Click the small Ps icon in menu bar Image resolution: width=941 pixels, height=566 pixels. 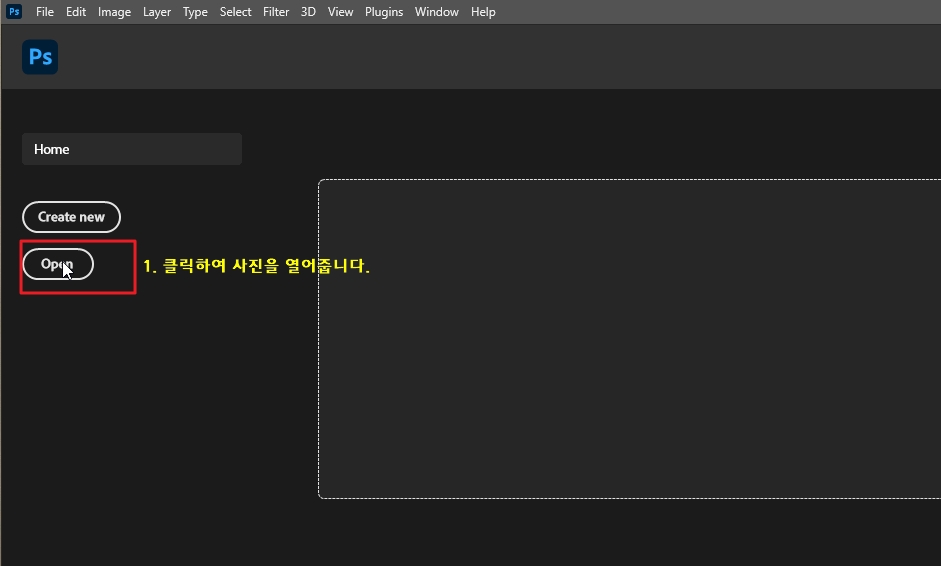click(x=14, y=11)
